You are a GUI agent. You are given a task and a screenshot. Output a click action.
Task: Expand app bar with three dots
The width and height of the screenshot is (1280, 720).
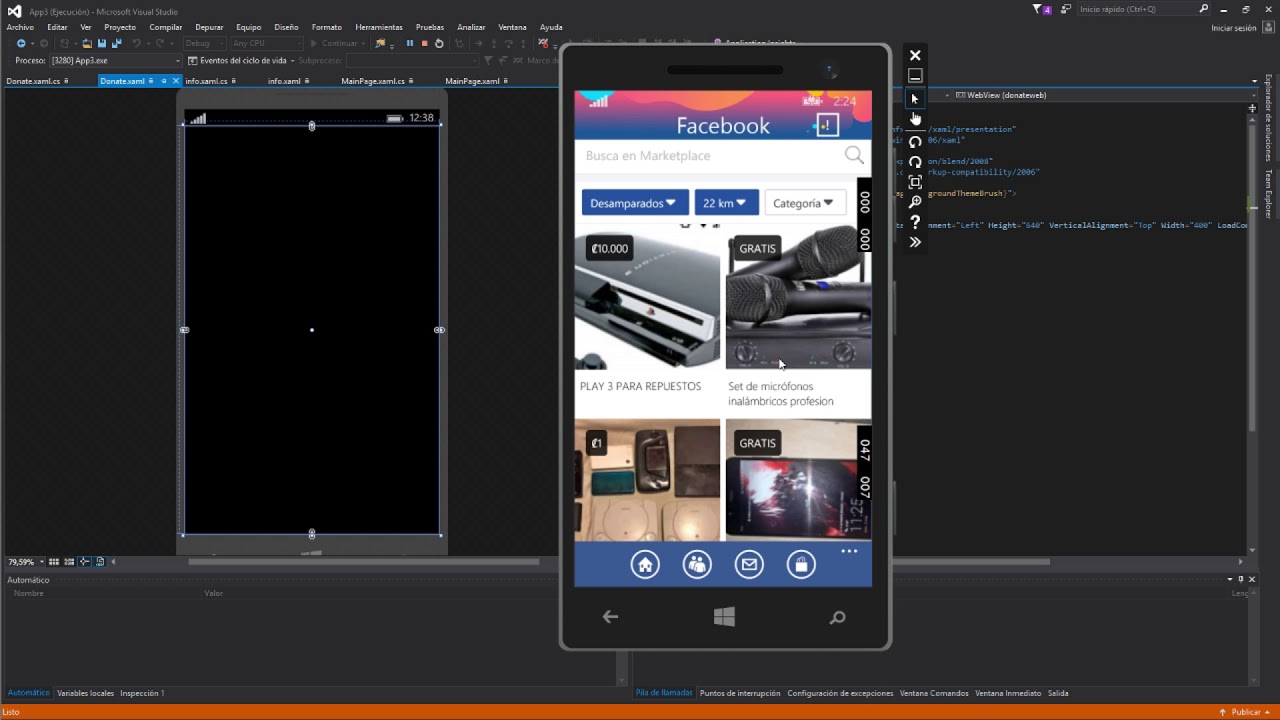(x=849, y=551)
